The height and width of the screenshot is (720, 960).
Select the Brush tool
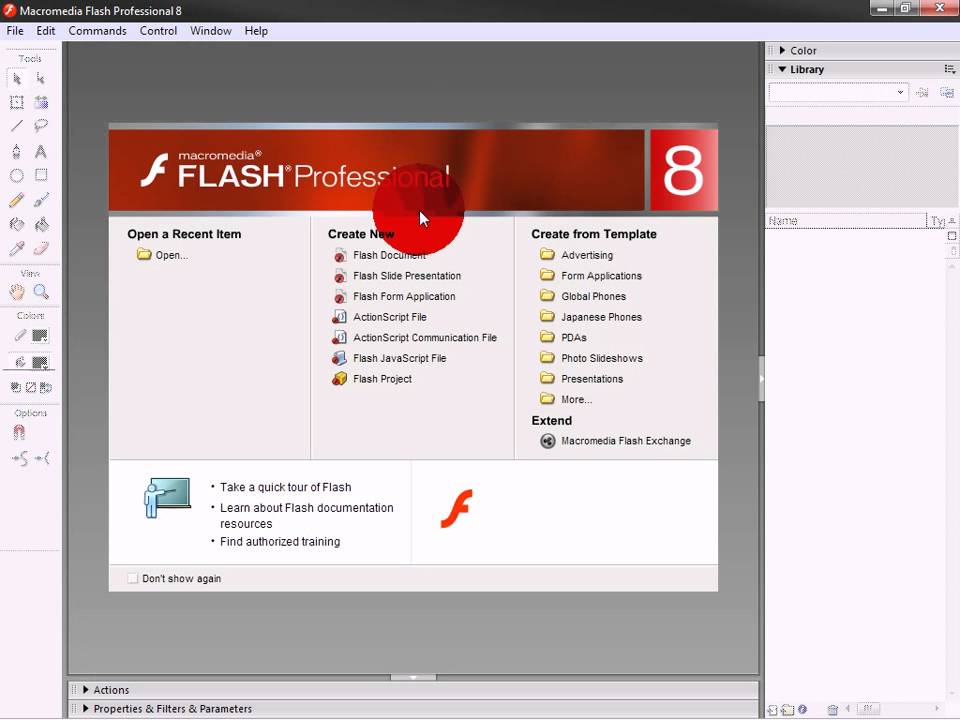(x=40, y=200)
